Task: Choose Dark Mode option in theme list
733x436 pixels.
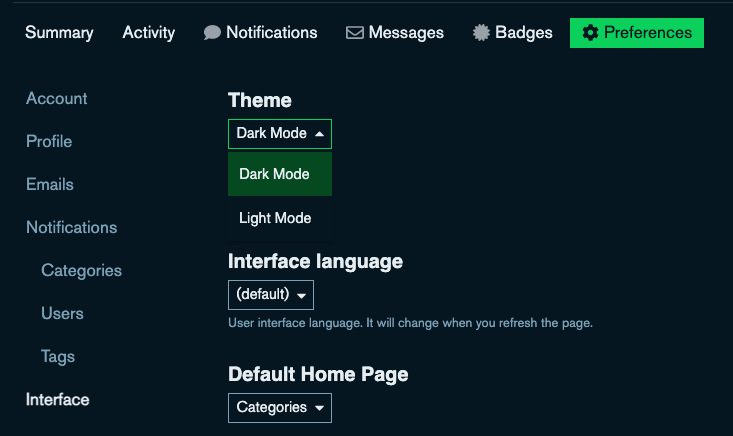Action: [275, 174]
